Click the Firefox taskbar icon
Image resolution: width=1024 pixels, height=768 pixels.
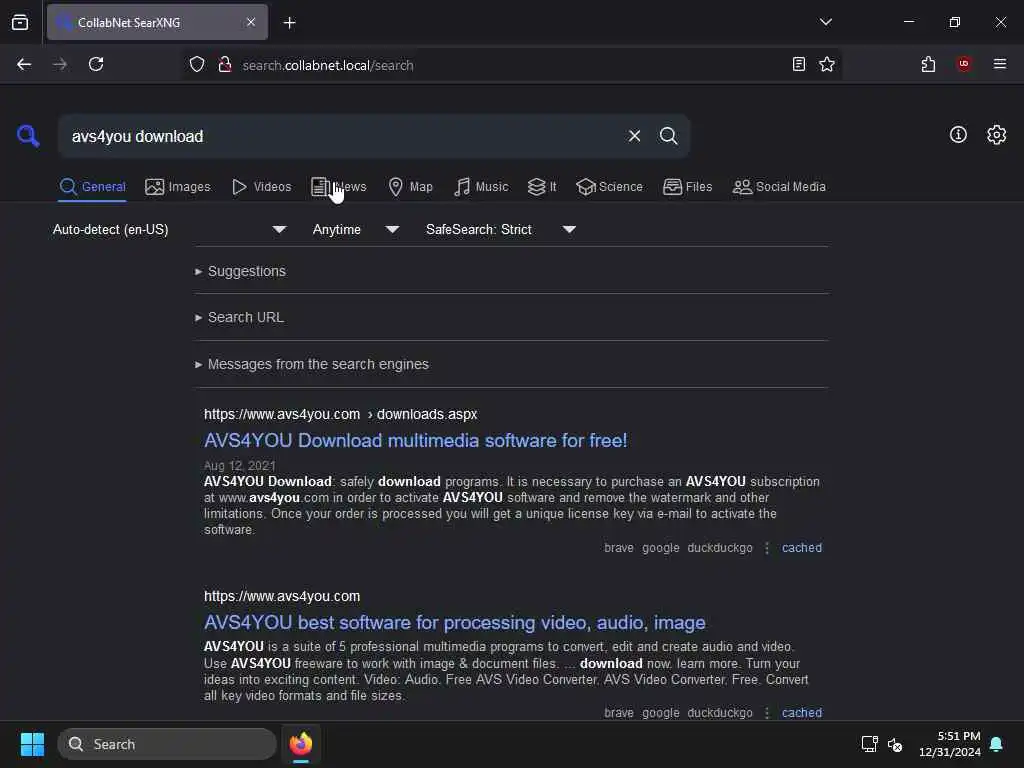[300, 744]
